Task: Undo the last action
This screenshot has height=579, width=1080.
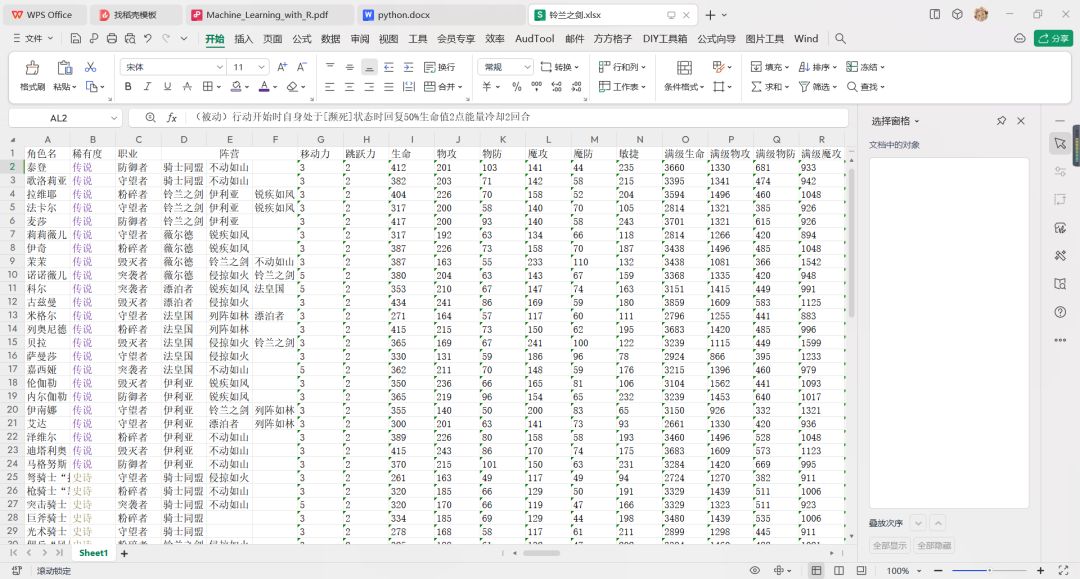Action: pos(147,39)
